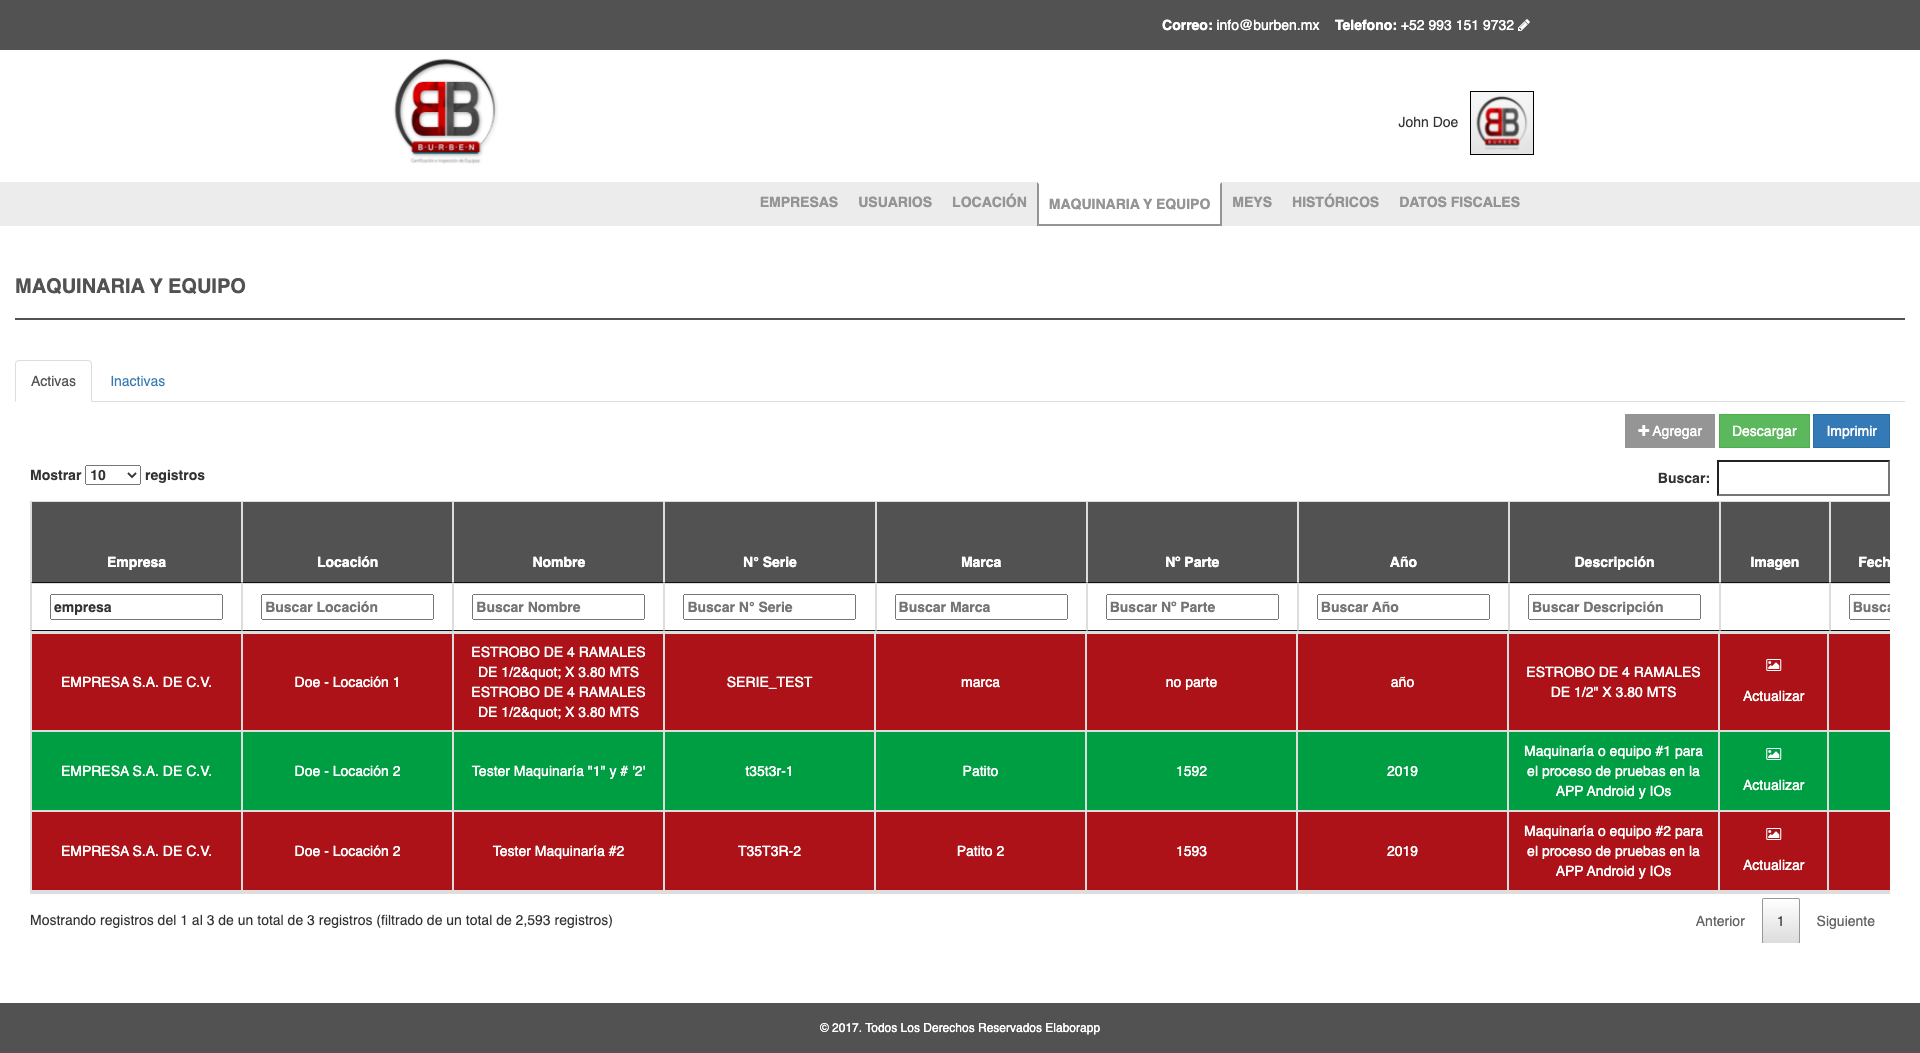This screenshot has height=1053, width=1920.
Task: Click the image icon in the SERIE_TEST row
Action: [x=1773, y=665]
